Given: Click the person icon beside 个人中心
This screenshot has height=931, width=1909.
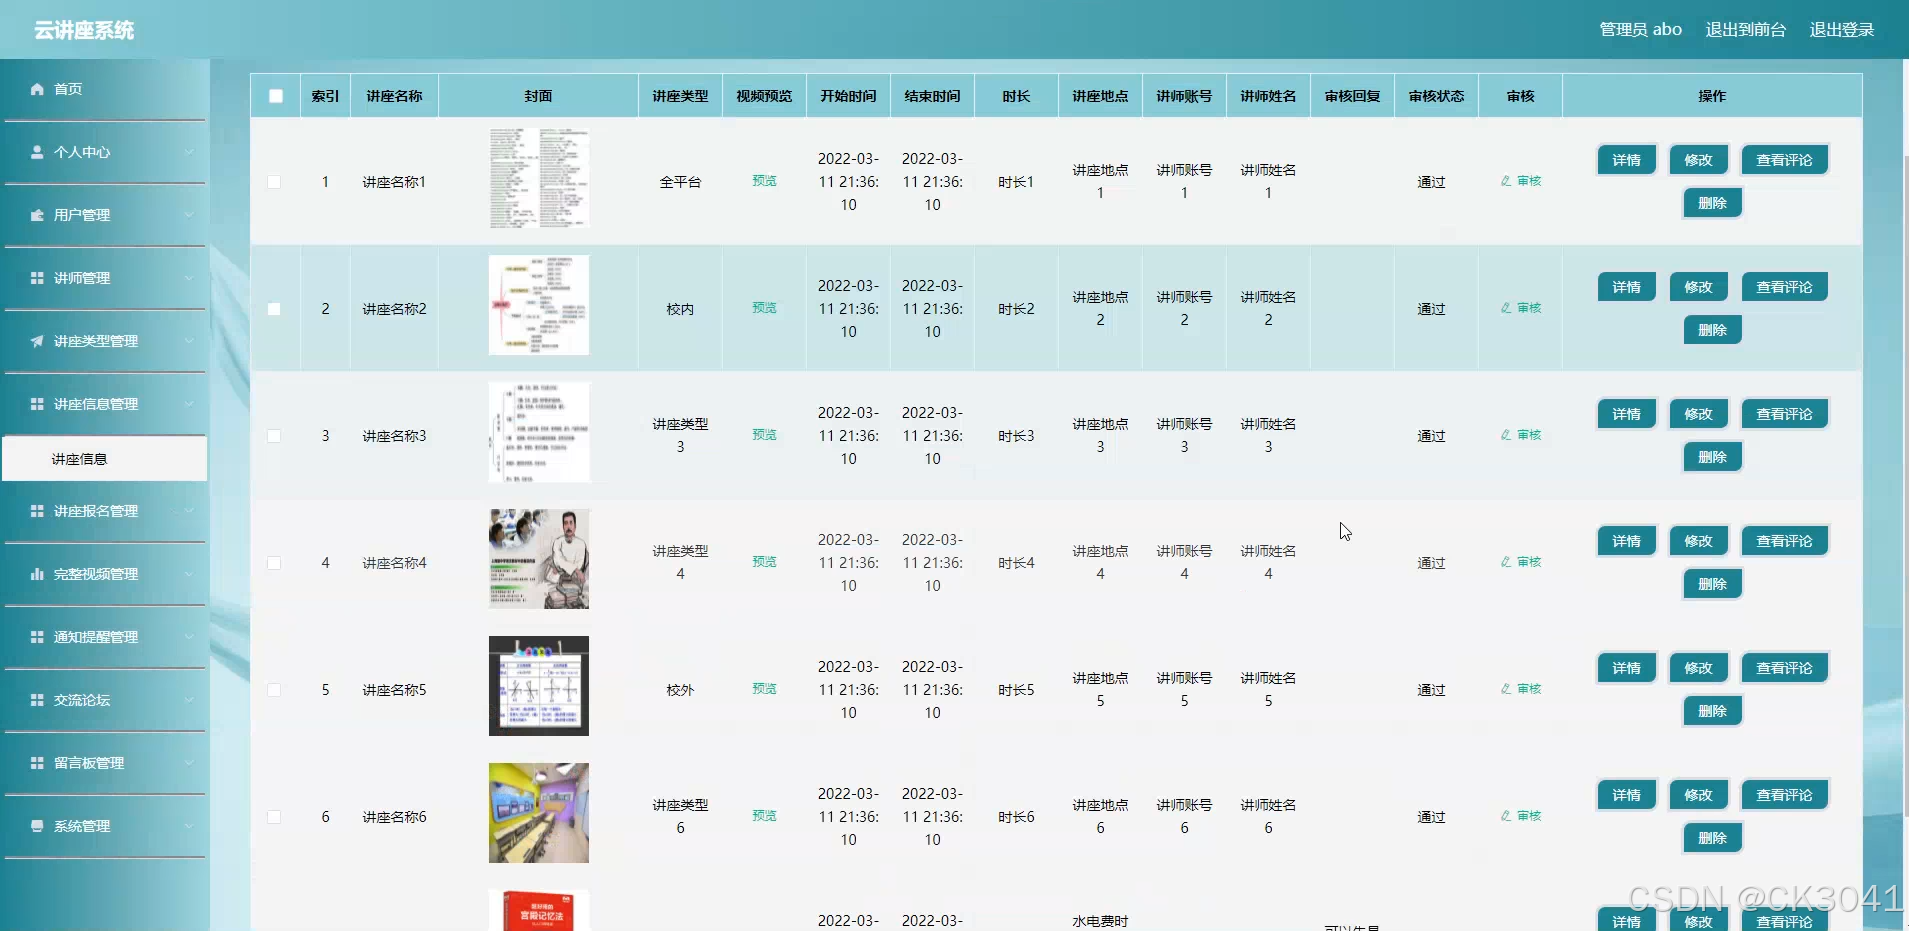Looking at the screenshot, I should pos(37,152).
